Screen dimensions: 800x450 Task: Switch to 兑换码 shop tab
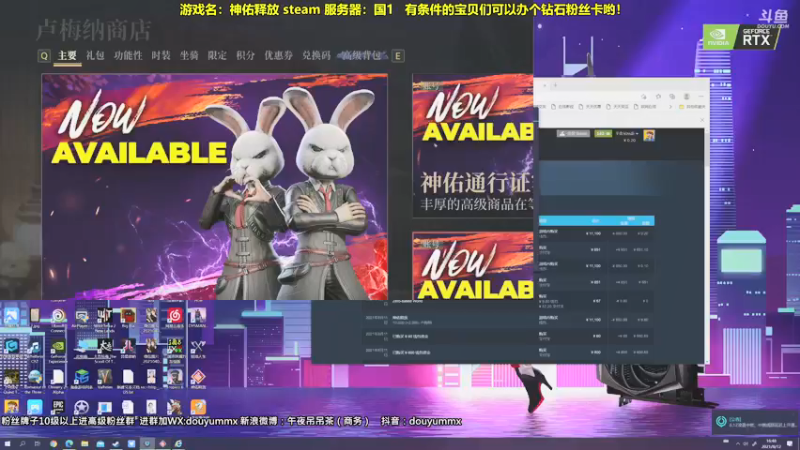[316, 56]
